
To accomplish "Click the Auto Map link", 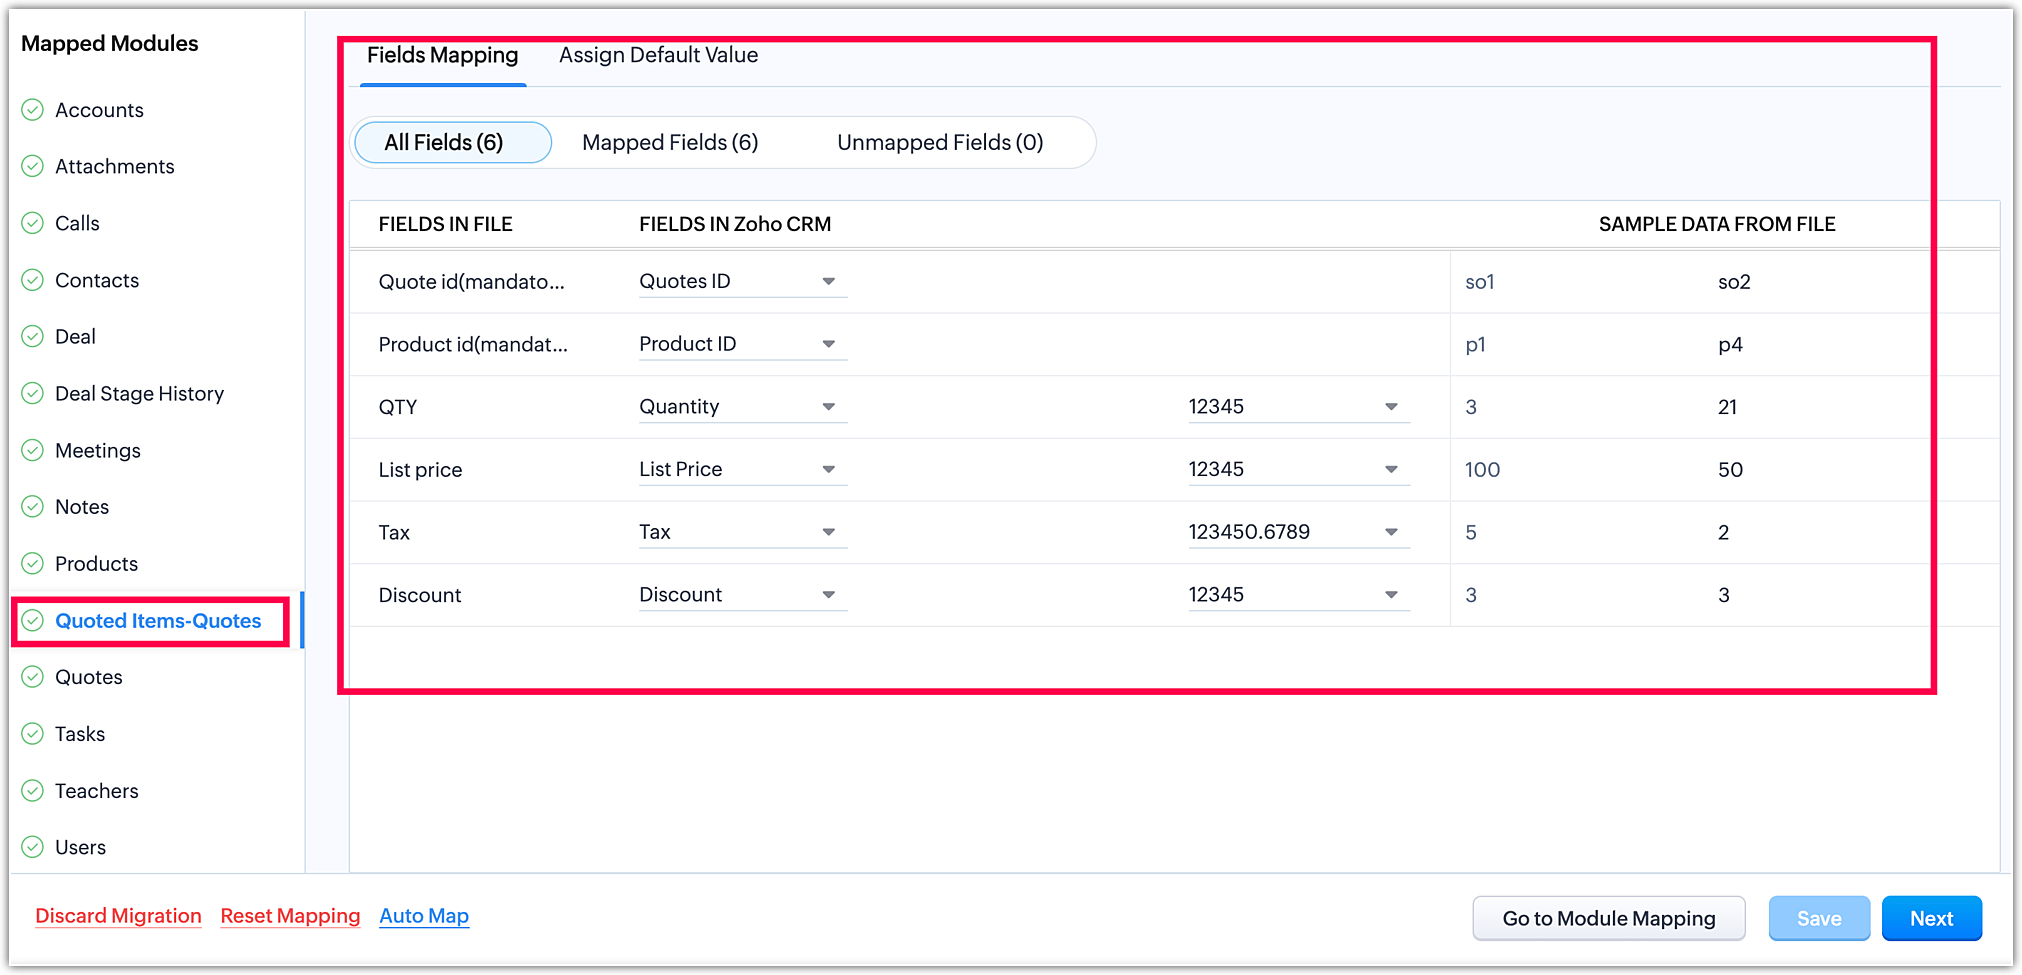I will tap(424, 916).
